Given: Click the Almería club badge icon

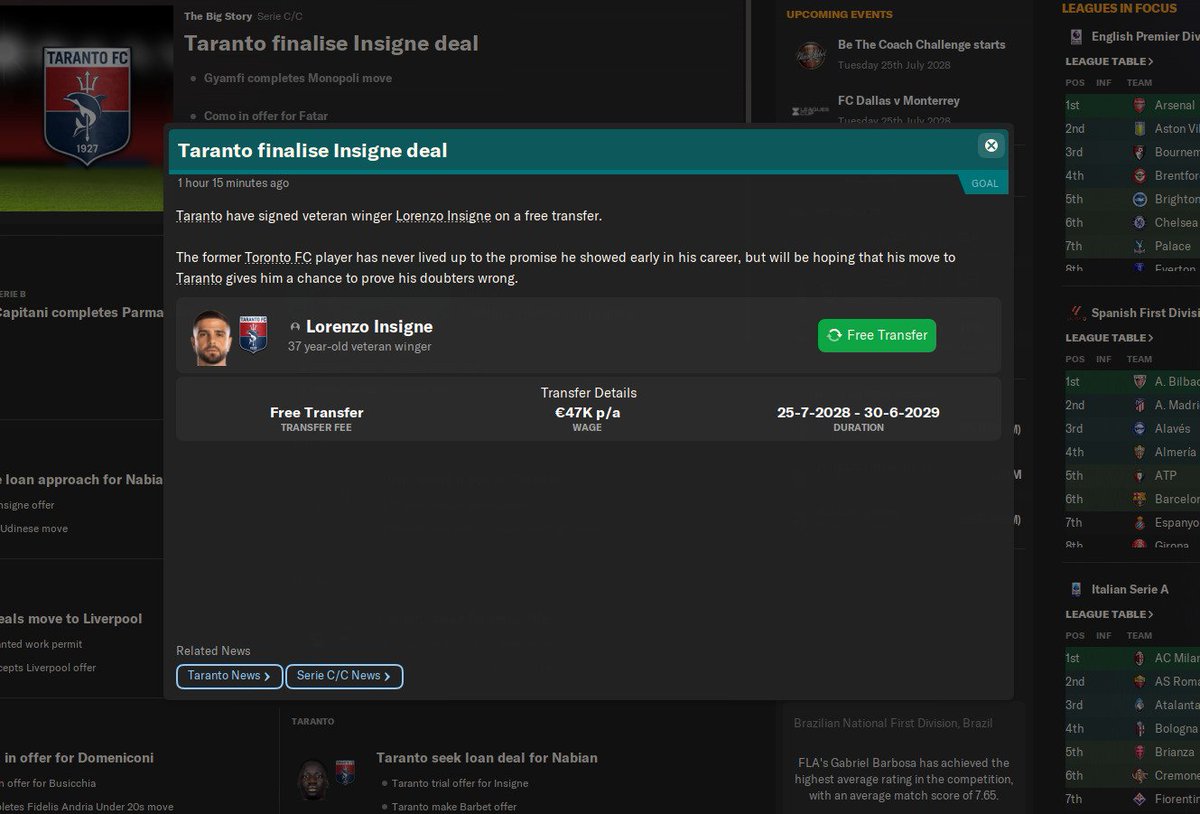Looking at the screenshot, I should (1139, 452).
